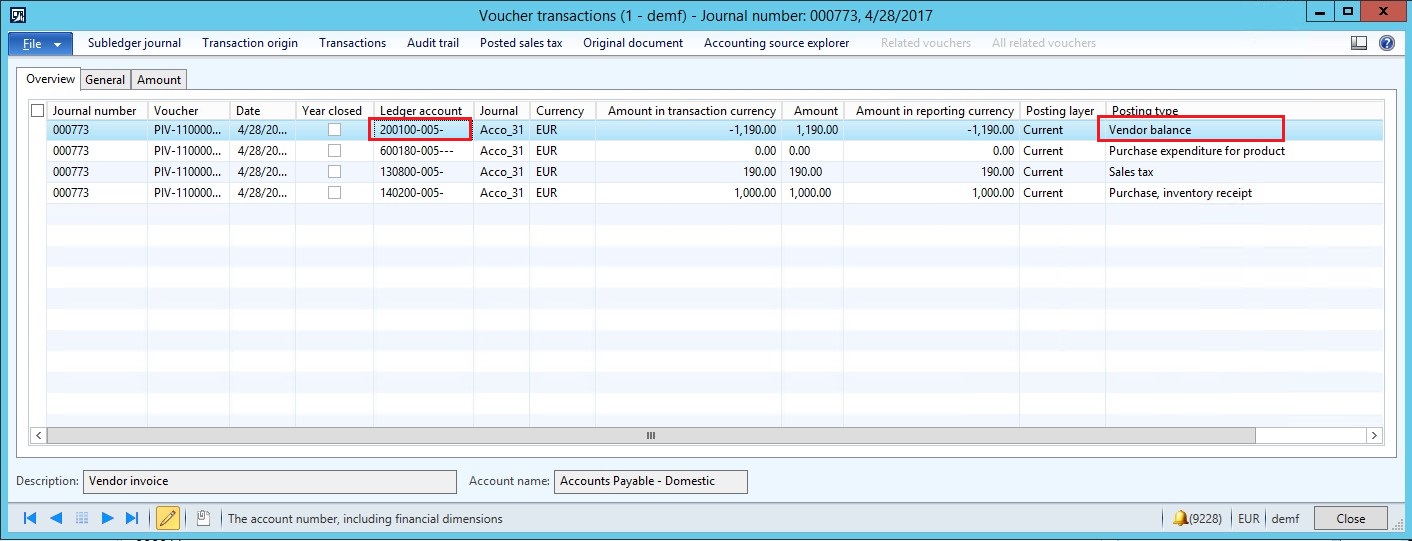Switch to grid view icon
The width and height of the screenshot is (1412, 541).
[x=82, y=518]
